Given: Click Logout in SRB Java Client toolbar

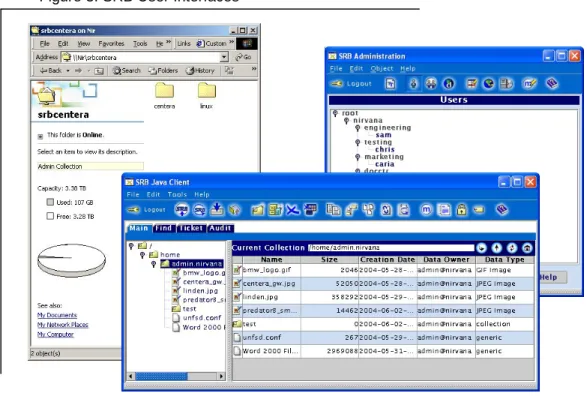Looking at the screenshot, I should pyautogui.click(x=147, y=210).
